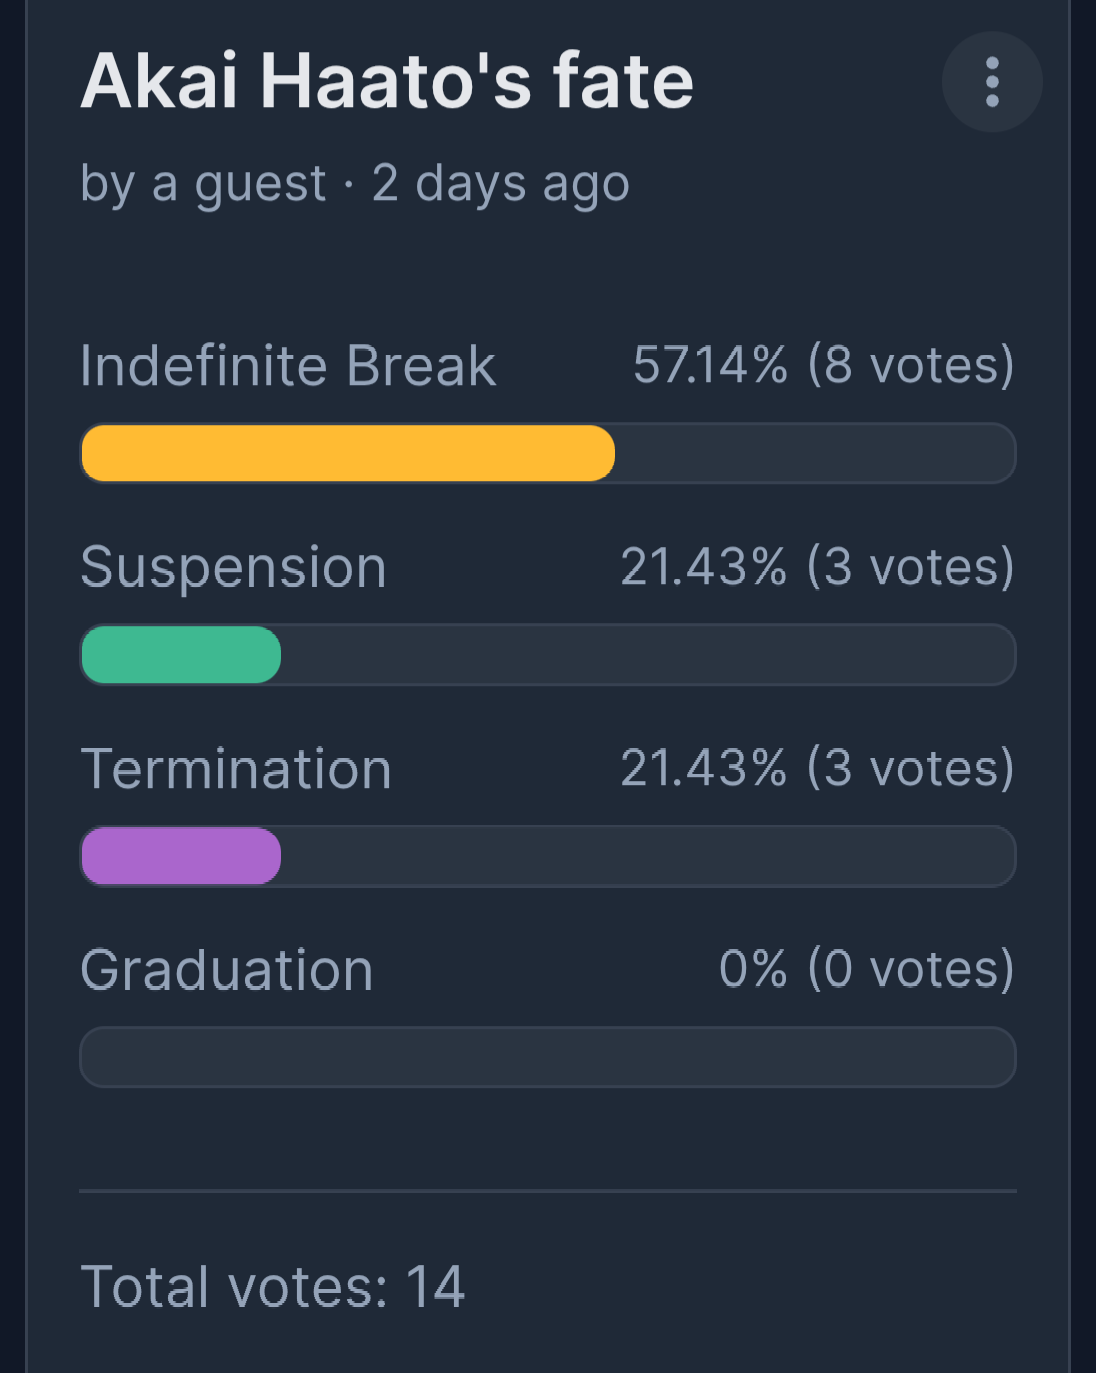
Task: Click the poll title Akai Haato's fate
Action: coord(387,81)
